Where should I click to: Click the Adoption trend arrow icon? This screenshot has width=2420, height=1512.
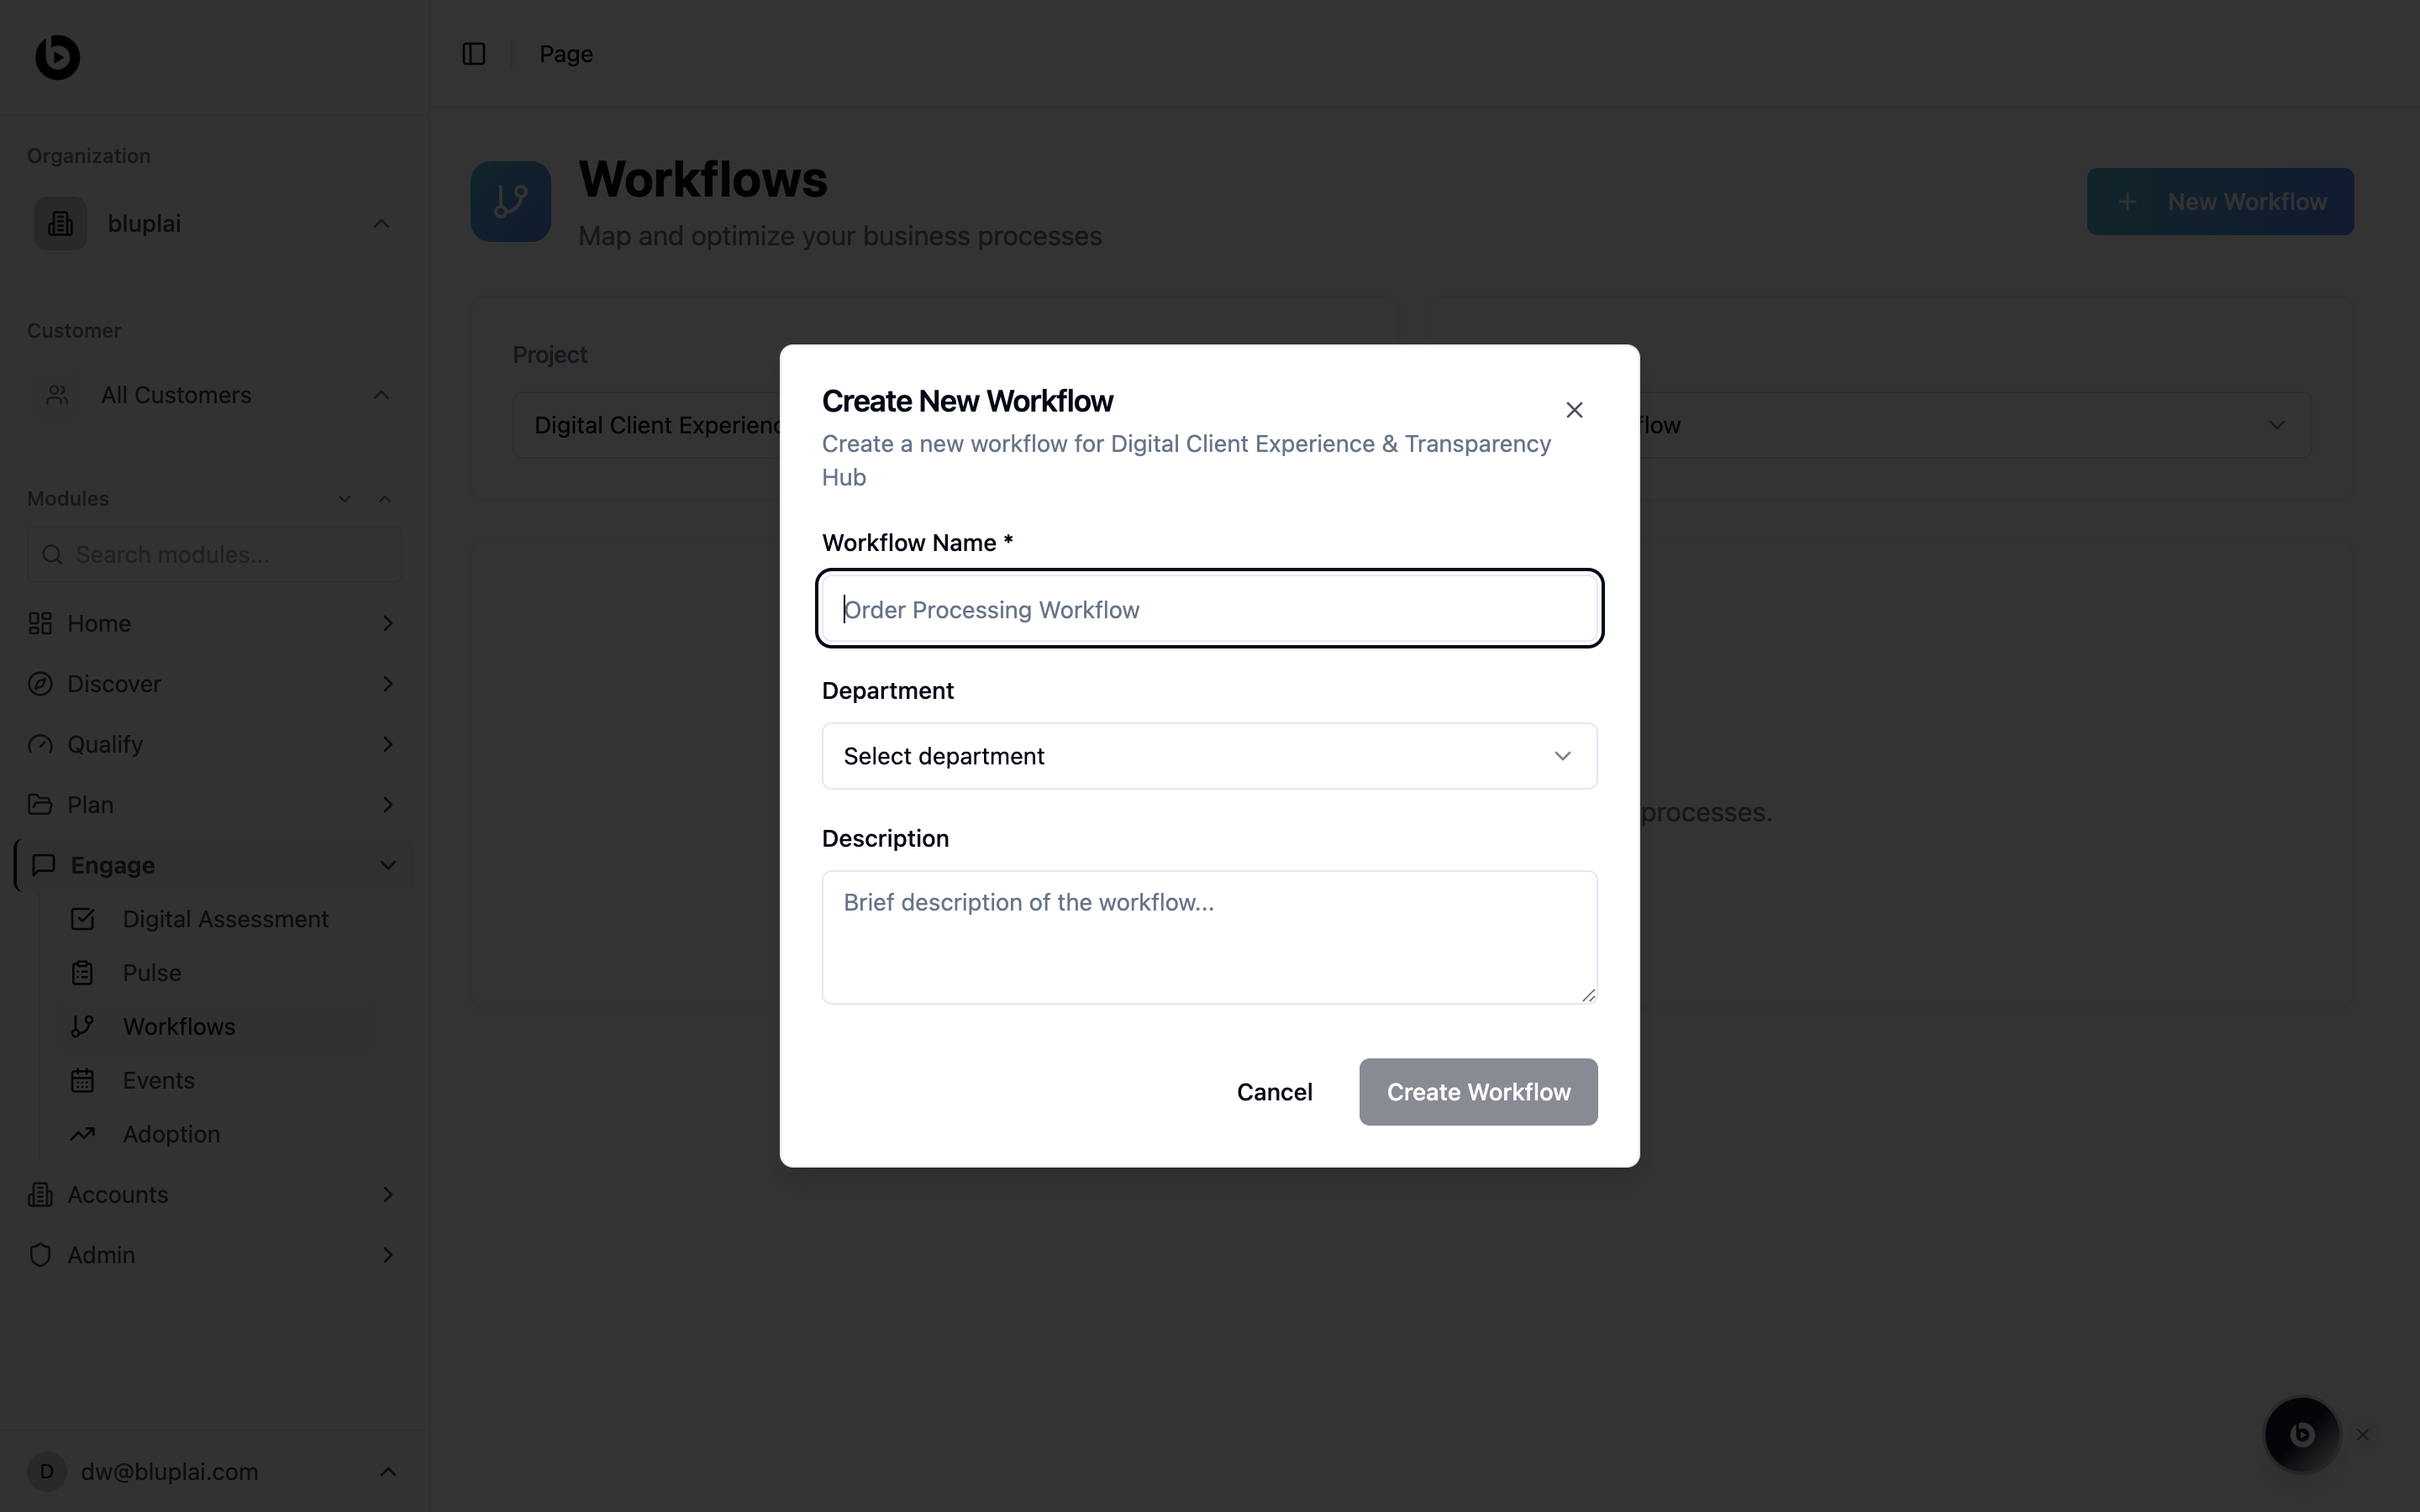point(83,1134)
